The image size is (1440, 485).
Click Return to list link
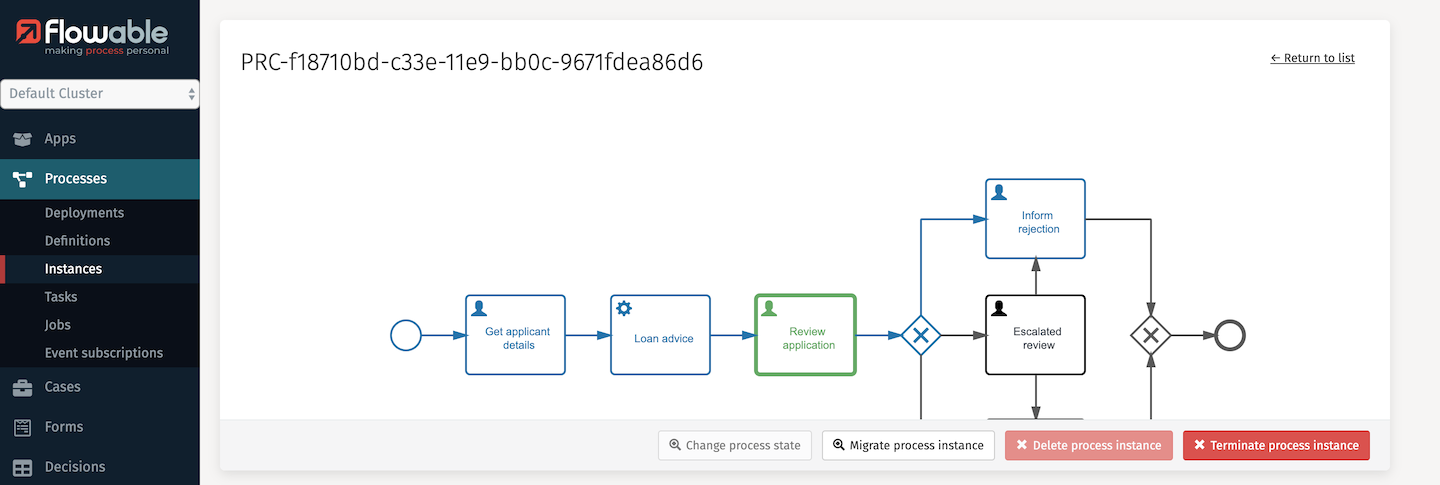[1312, 58]
